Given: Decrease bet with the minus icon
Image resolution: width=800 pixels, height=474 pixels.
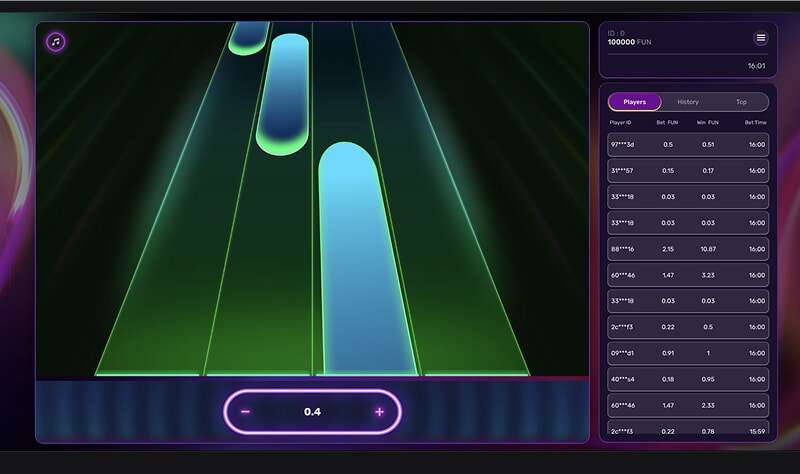Looking at the screenshot, I should pos(245,412).
